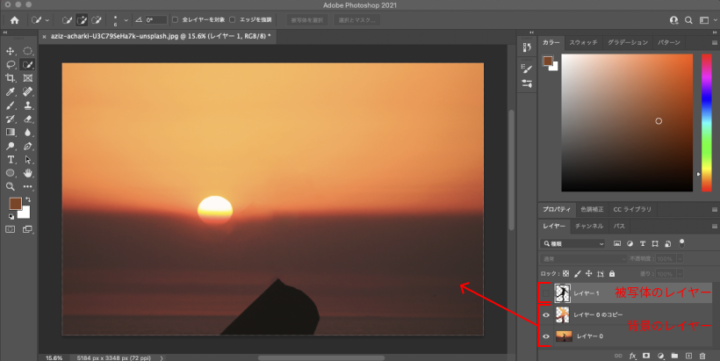Screen dimensions: 720x361
Task: Select the Clone Stamp tool
Action: tap(28, 105)
